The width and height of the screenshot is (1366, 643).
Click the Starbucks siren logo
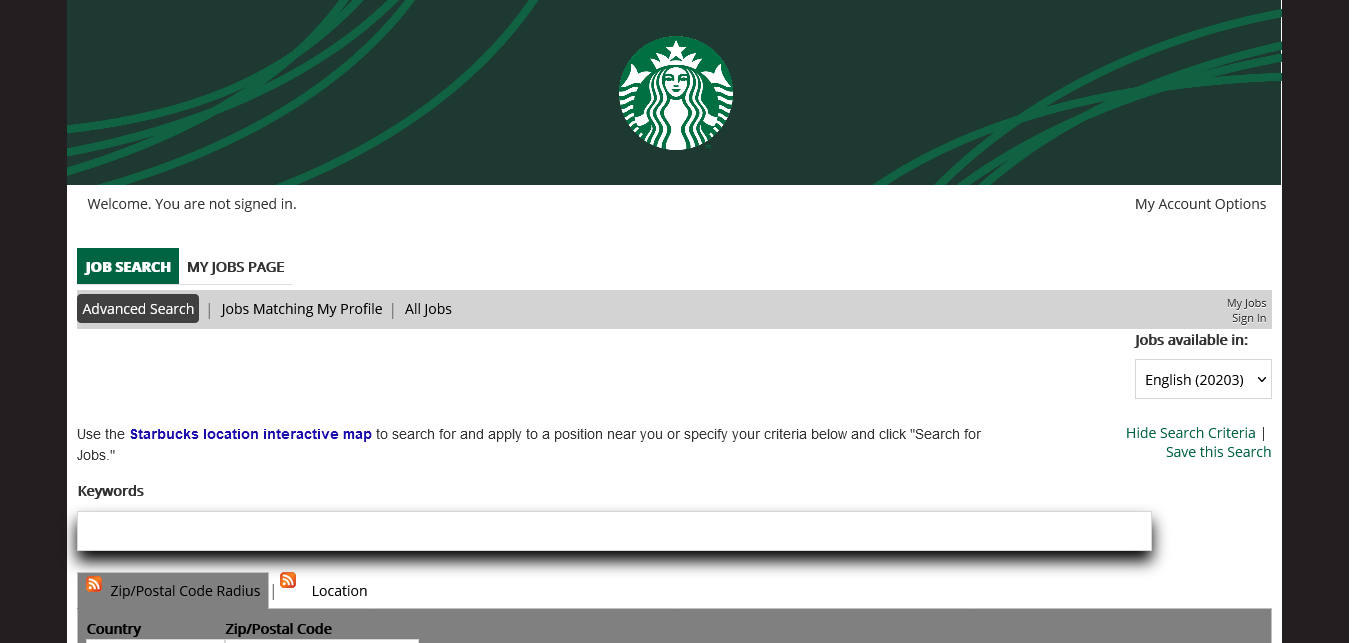click(676, 93)
